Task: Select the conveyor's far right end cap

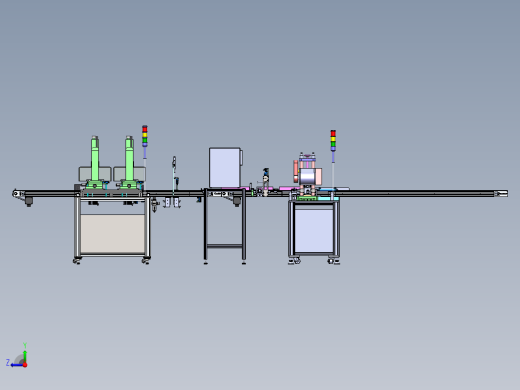Action: pyautogui.click(x=501, y=194)
